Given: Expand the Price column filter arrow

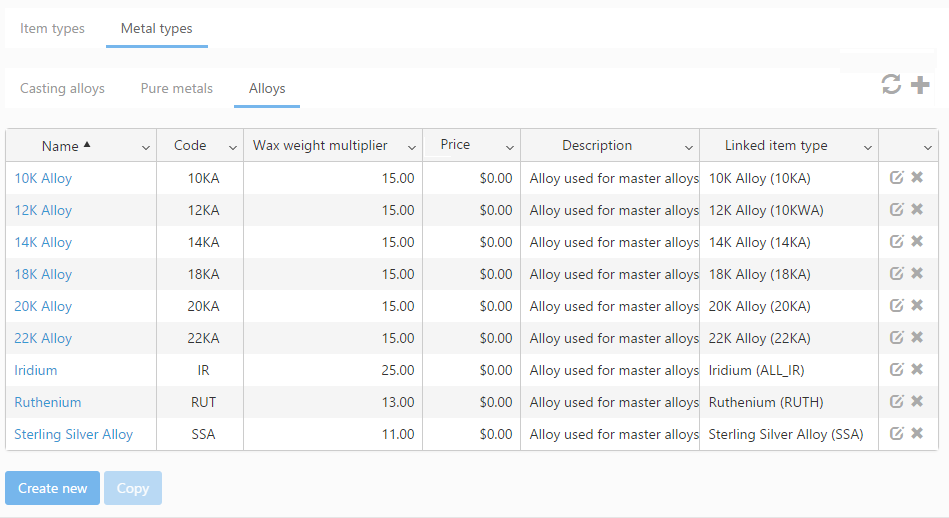Looking at the screenshot, I should [x=510, y=148].
